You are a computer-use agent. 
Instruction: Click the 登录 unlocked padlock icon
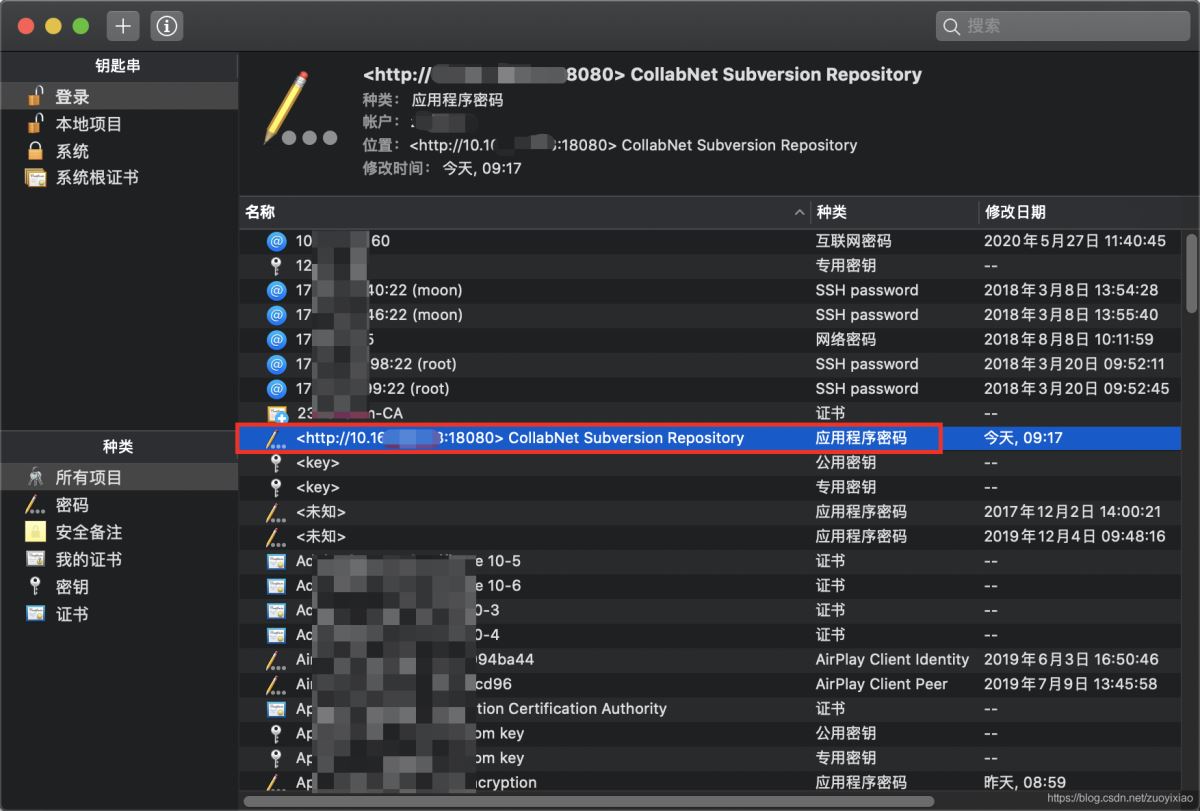point(36,97)
